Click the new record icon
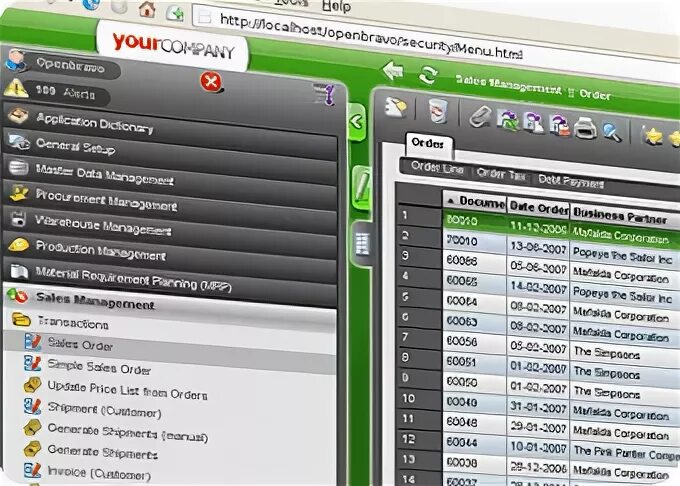 point(396,107)
